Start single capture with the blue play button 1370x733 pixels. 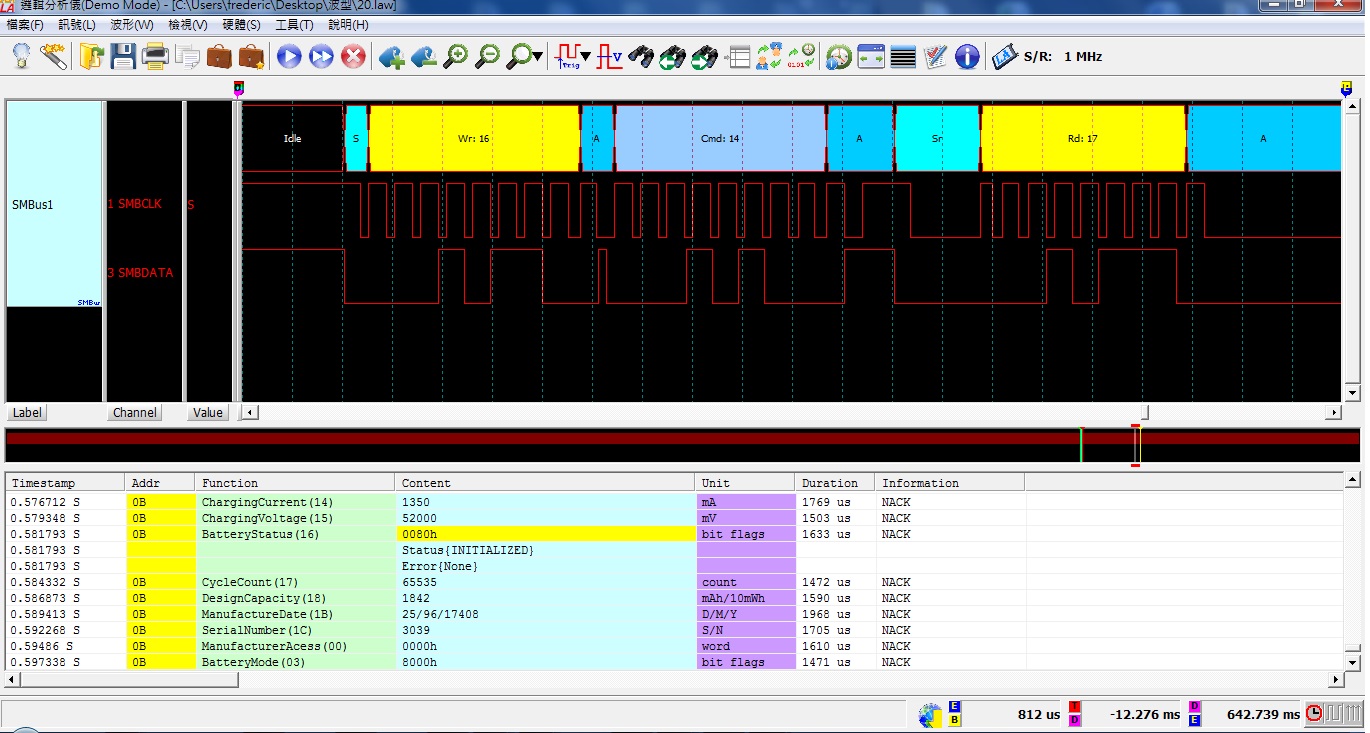(x=289, y=56)
